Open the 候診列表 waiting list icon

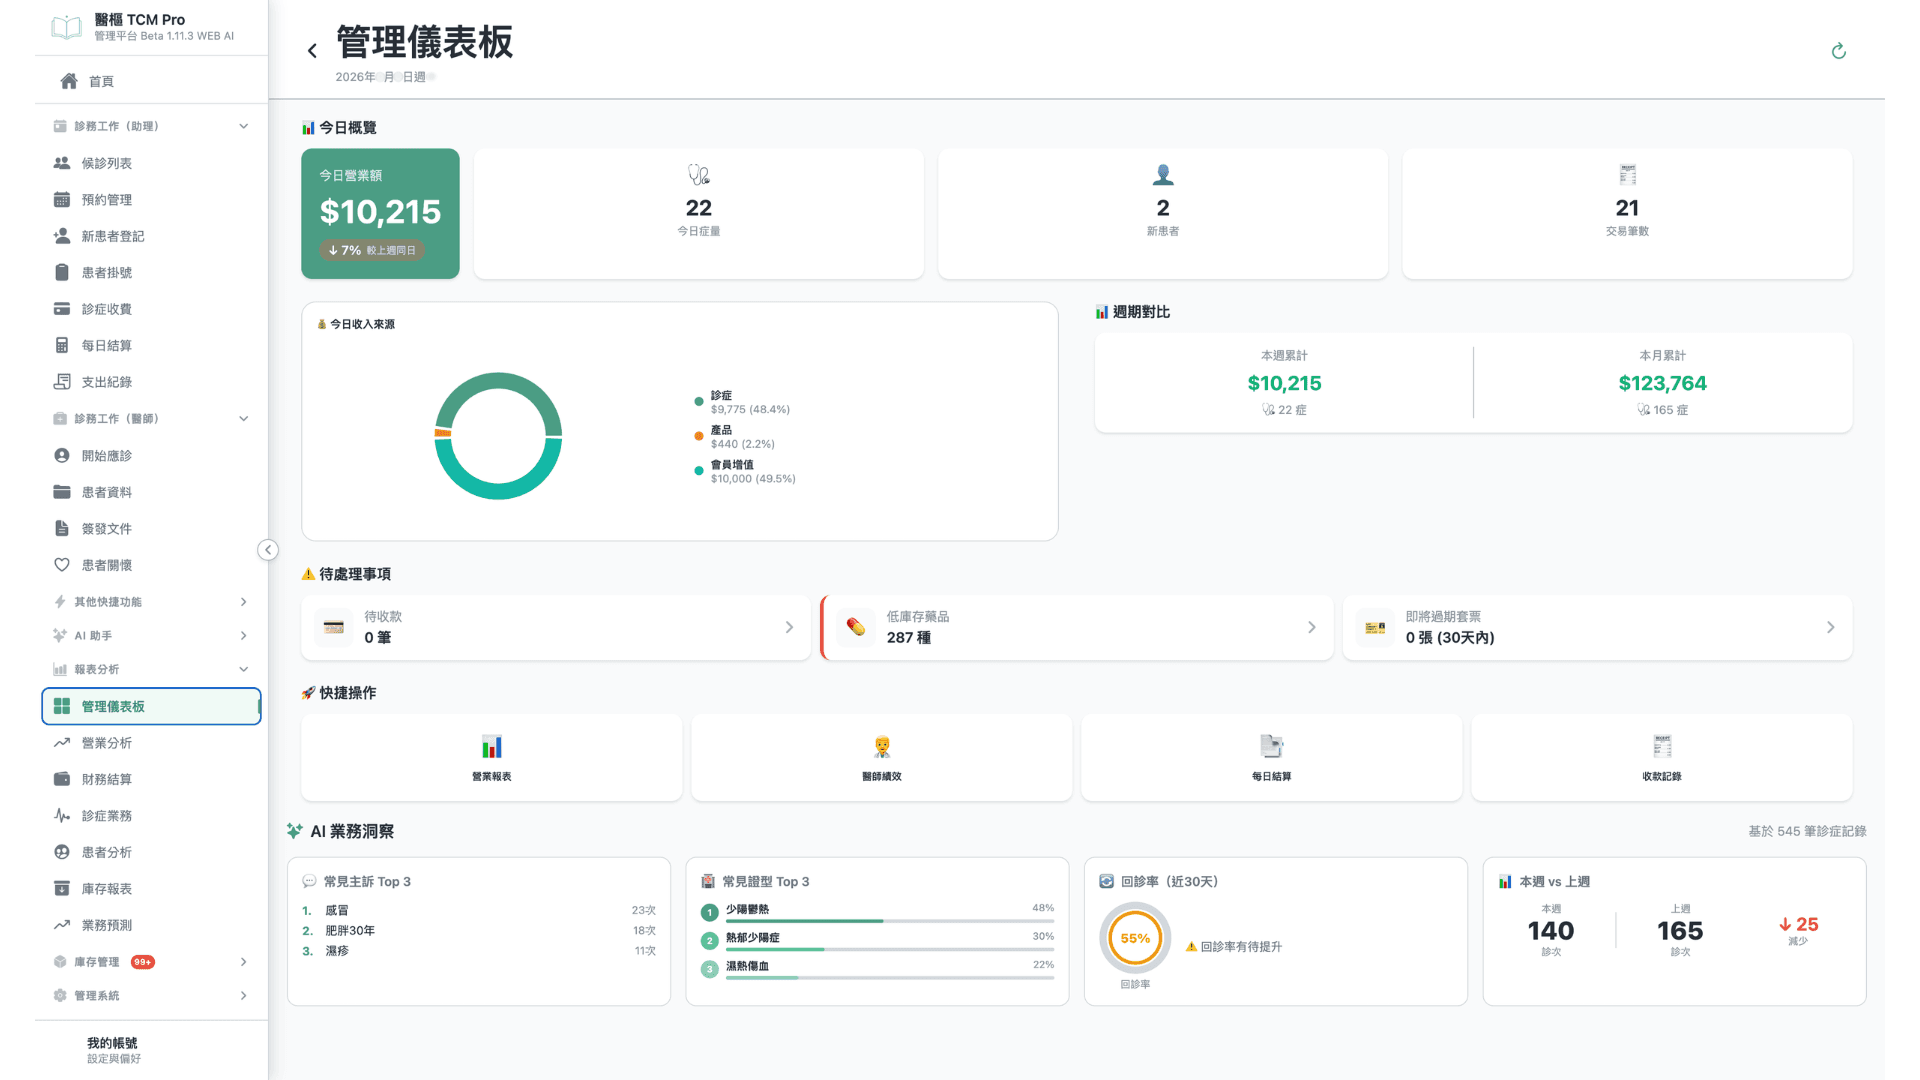[x=61, y=162]
